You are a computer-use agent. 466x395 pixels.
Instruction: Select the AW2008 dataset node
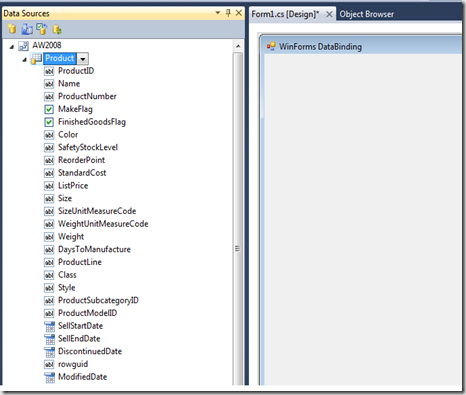pyautogui.click(x=47, y=45)
